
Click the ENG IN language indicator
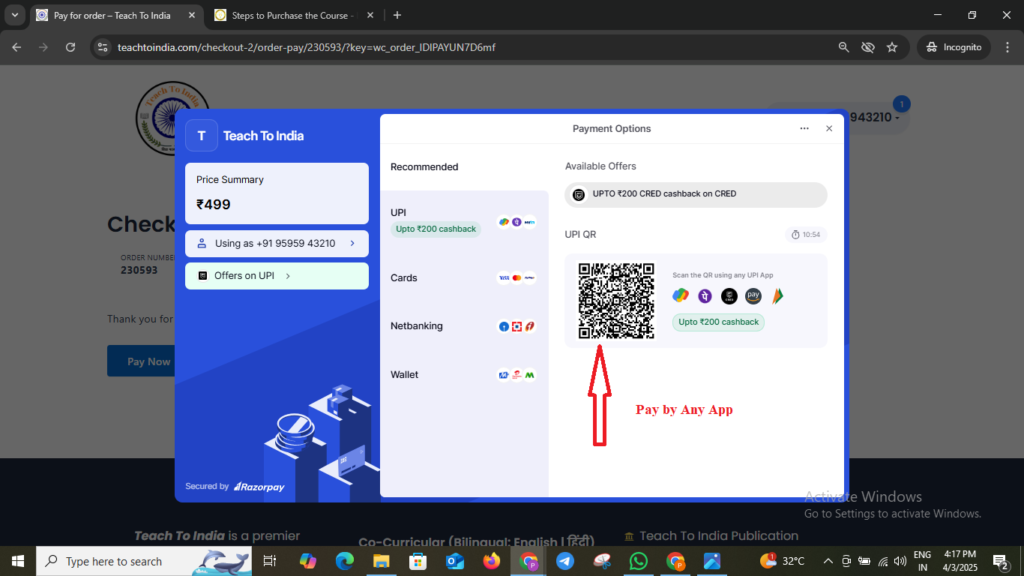(922, 561)
